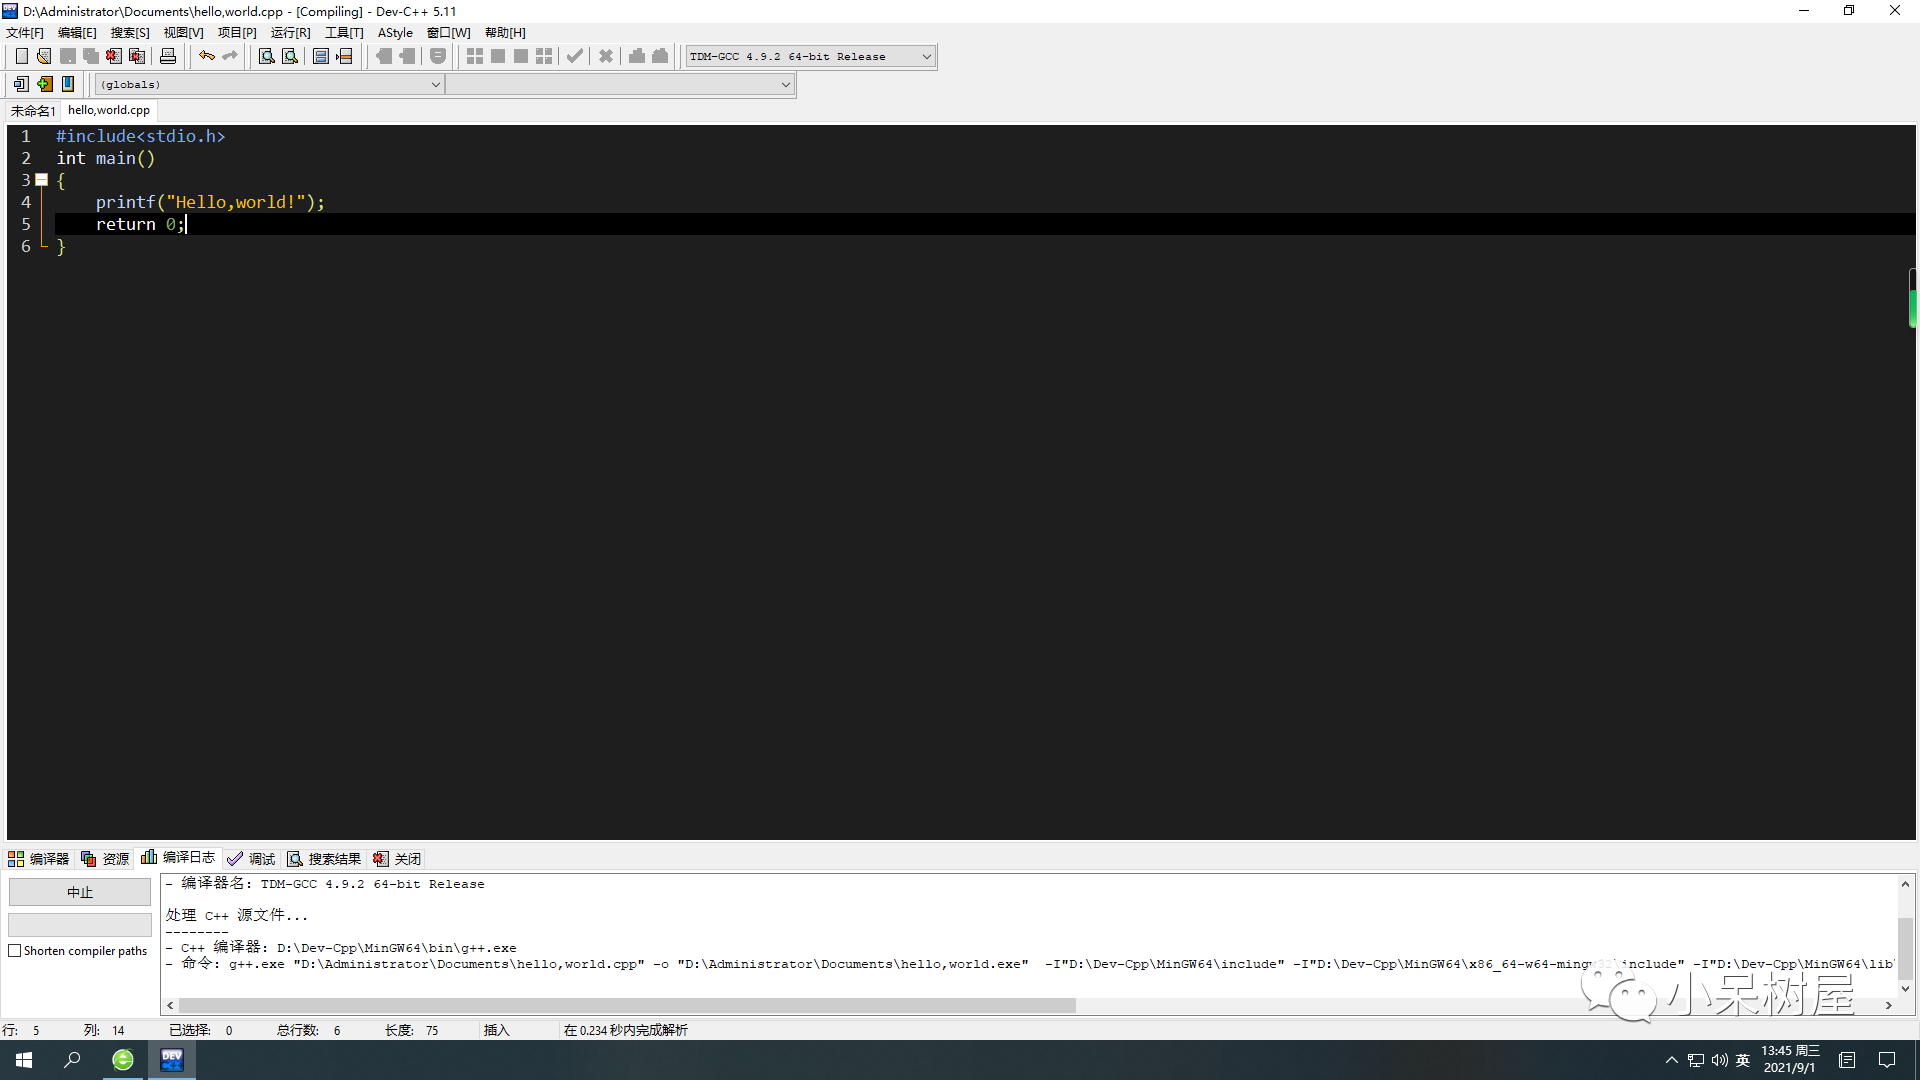Open the 关闭 tab in bottom panel
The width and height of the screenshot is (1920, 1080).
pos(398,859)
